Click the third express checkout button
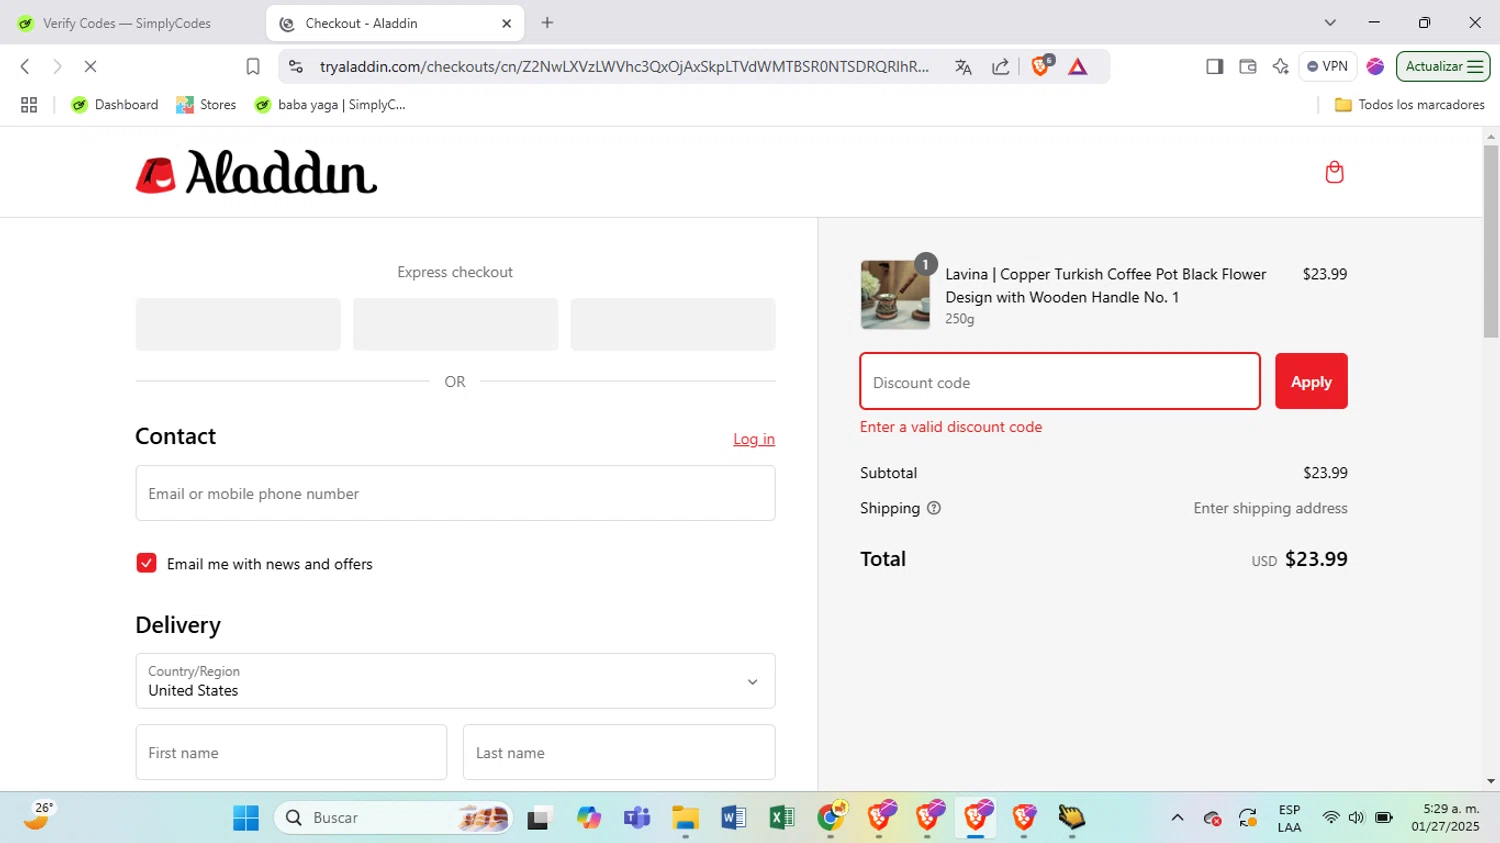 [x=673, y=324]
